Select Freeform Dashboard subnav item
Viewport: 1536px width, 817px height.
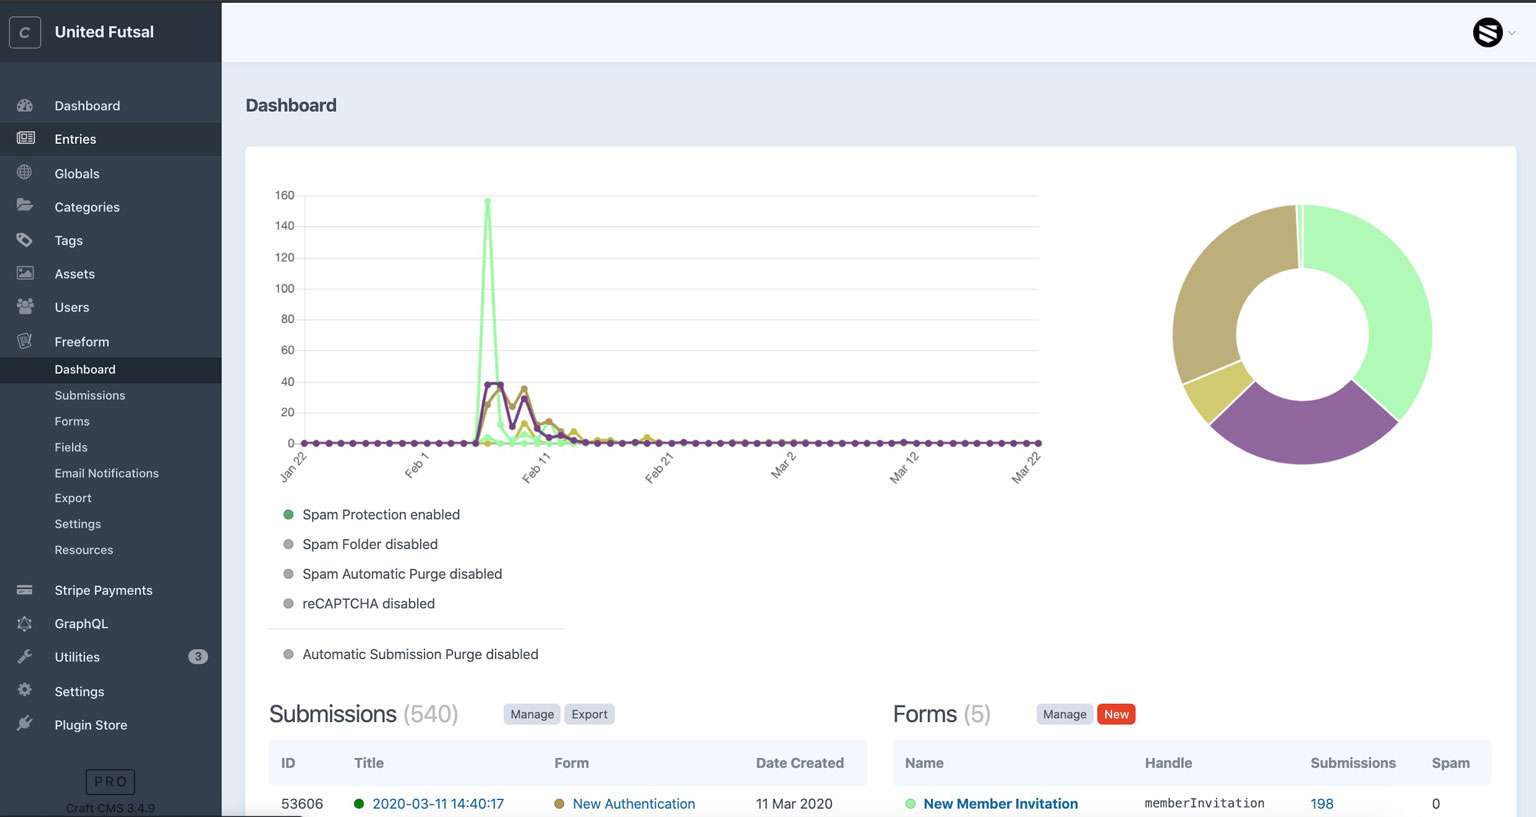pyautogui.click(x=110, y=369)
